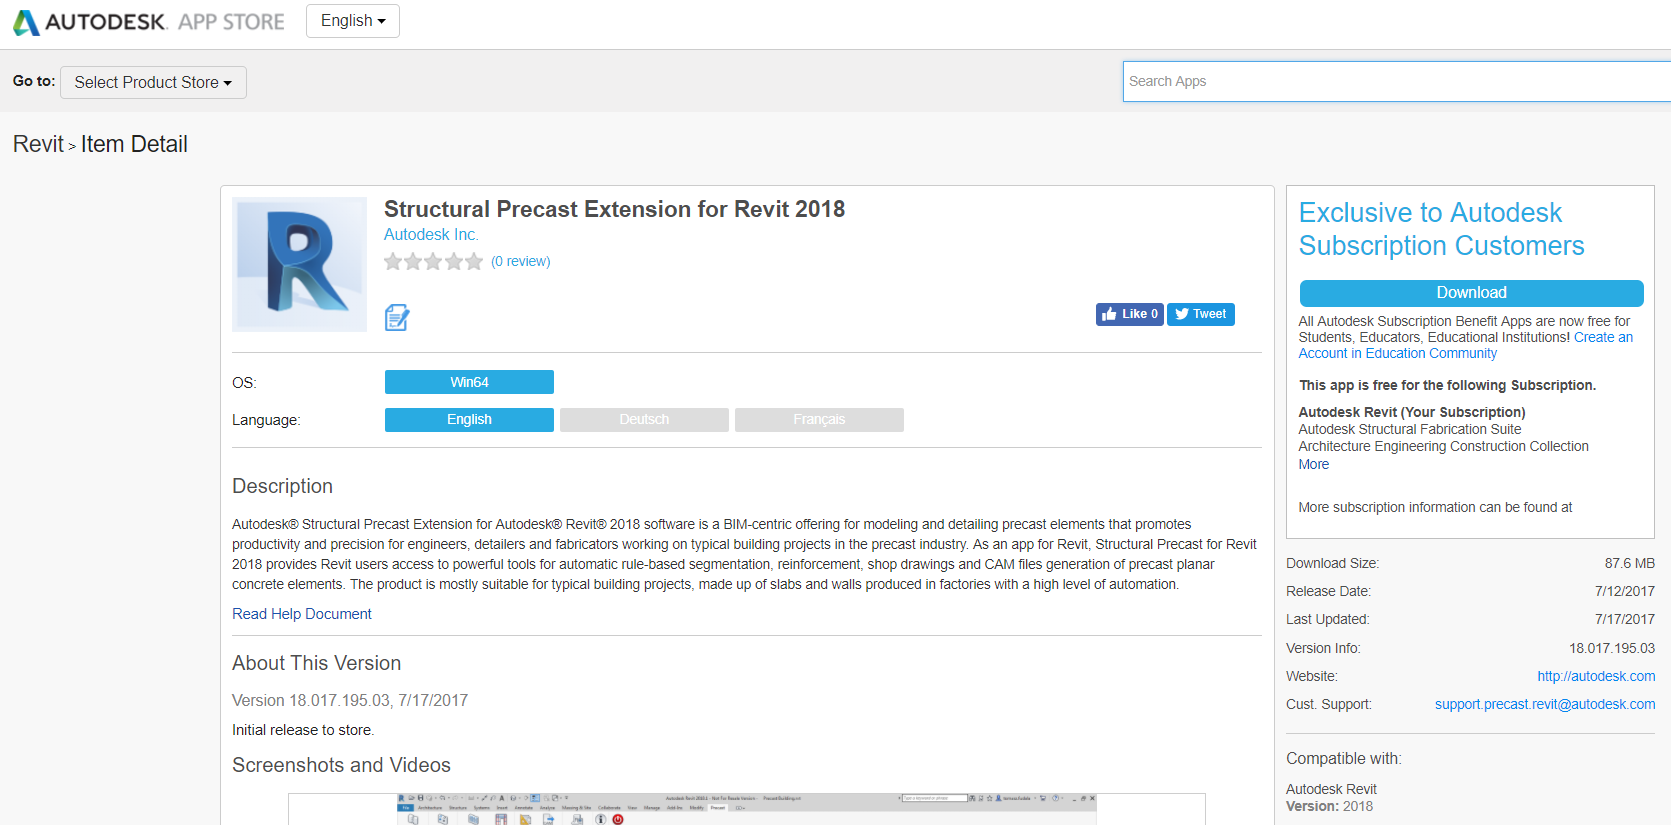The image size is (1671, 825).
Task: Open the Autodesk Inc. publisher link
Action: [x=431, y=235]
